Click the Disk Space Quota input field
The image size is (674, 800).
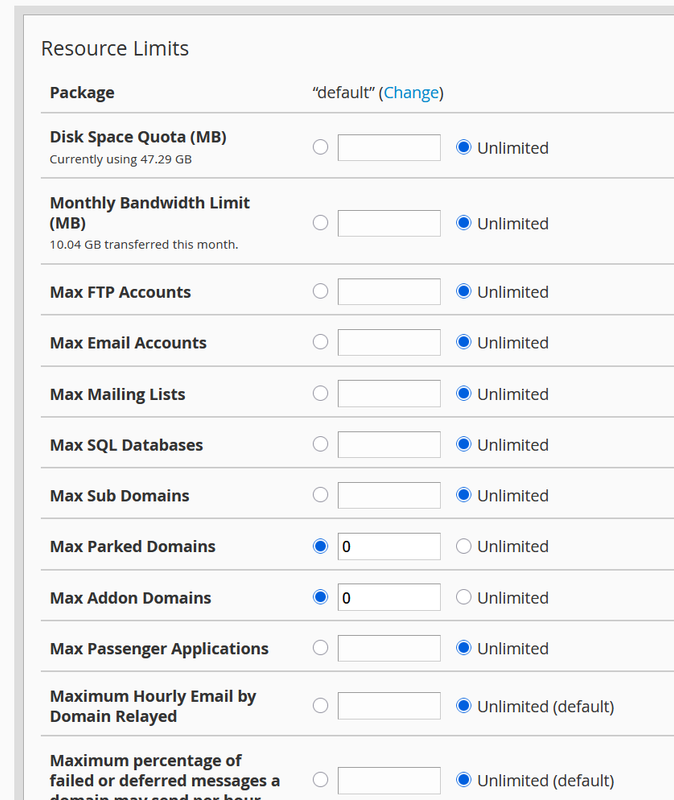[389, 148]
